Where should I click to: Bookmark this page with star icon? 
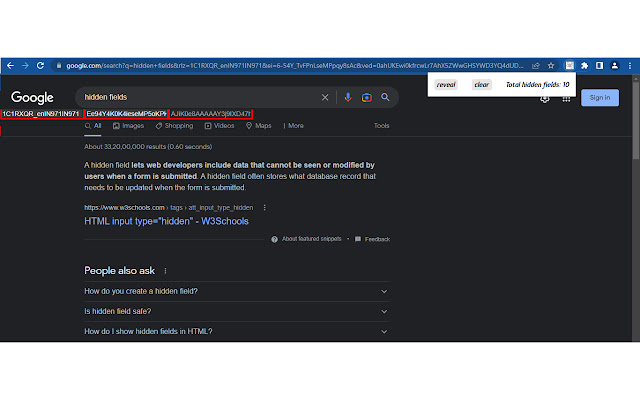click(x=550, y=65)
